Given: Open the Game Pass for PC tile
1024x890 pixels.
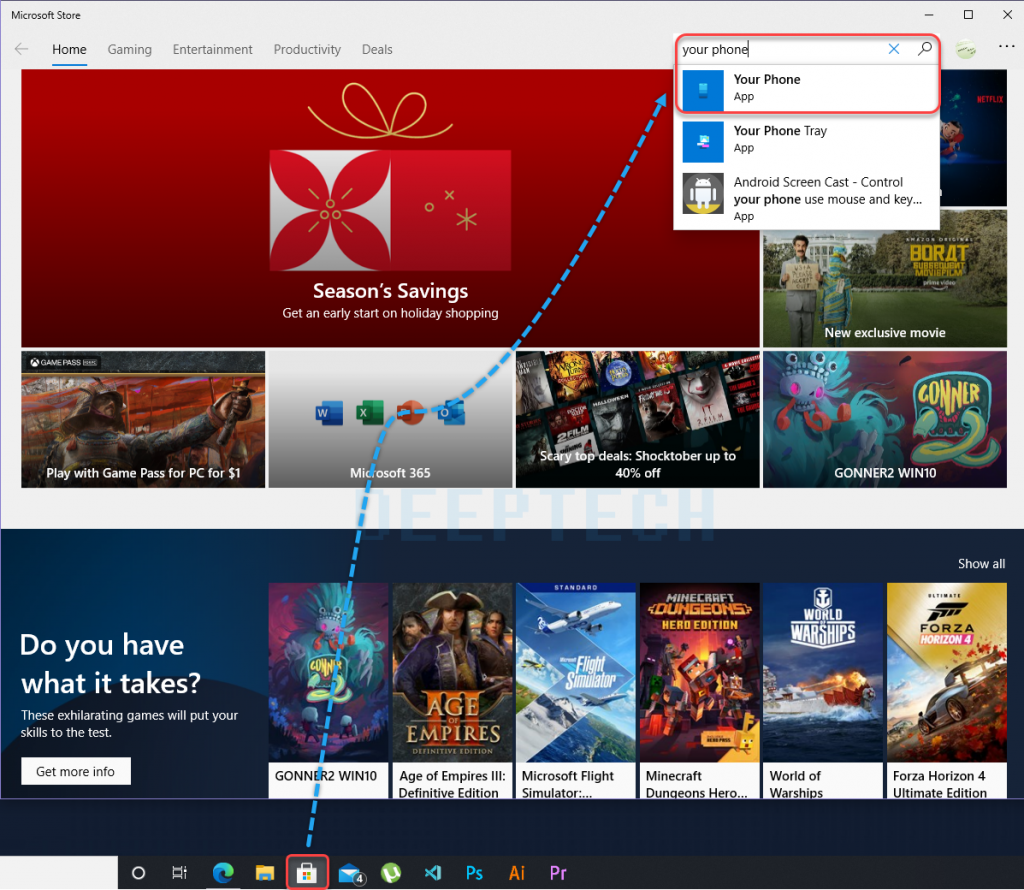Looking at the screenshot, I should pos(143,419).
